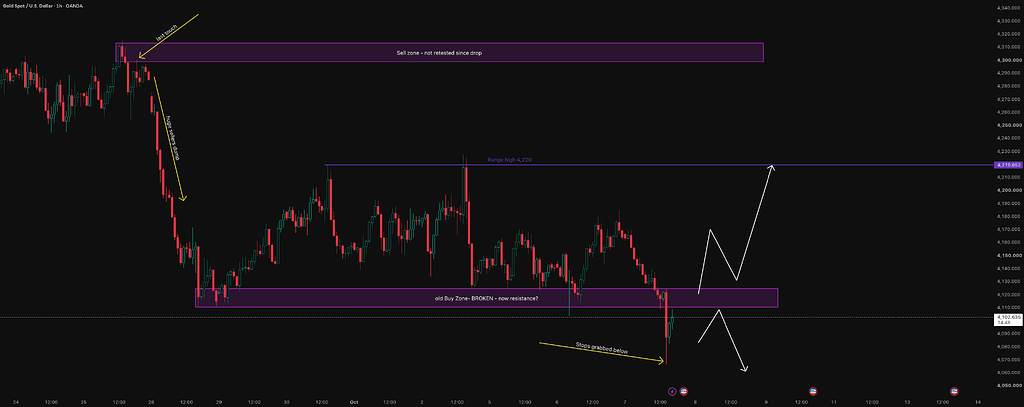Select the purple 4,219.652 price line label
1024x407 pixels.
(x=1006, y=165)
